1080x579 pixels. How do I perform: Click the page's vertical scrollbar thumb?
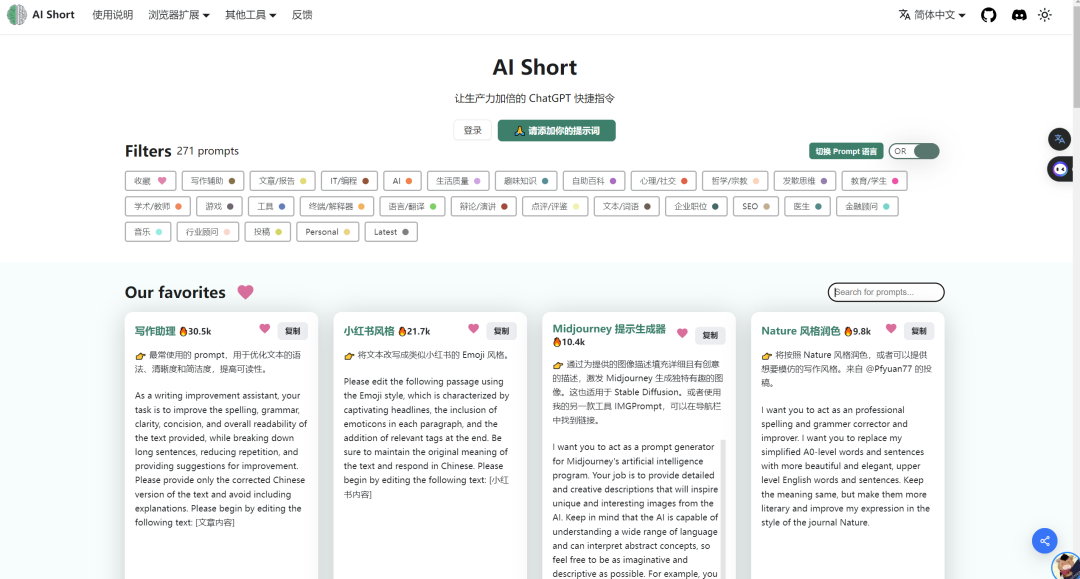click(x=1075, y=60)
